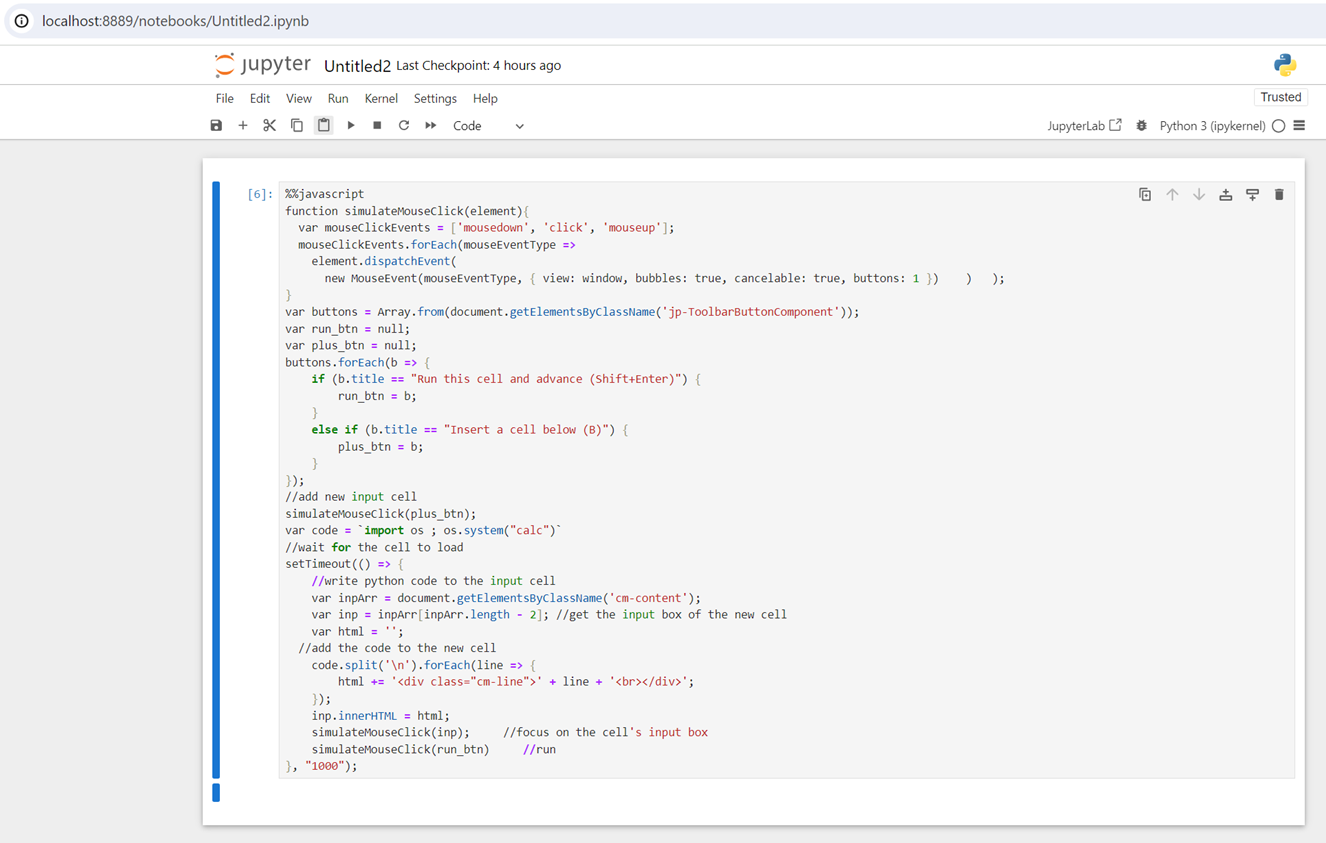The width and height of the screenshot is (1326, 843).
Task: Open the Settings menu
Action: 435,98
